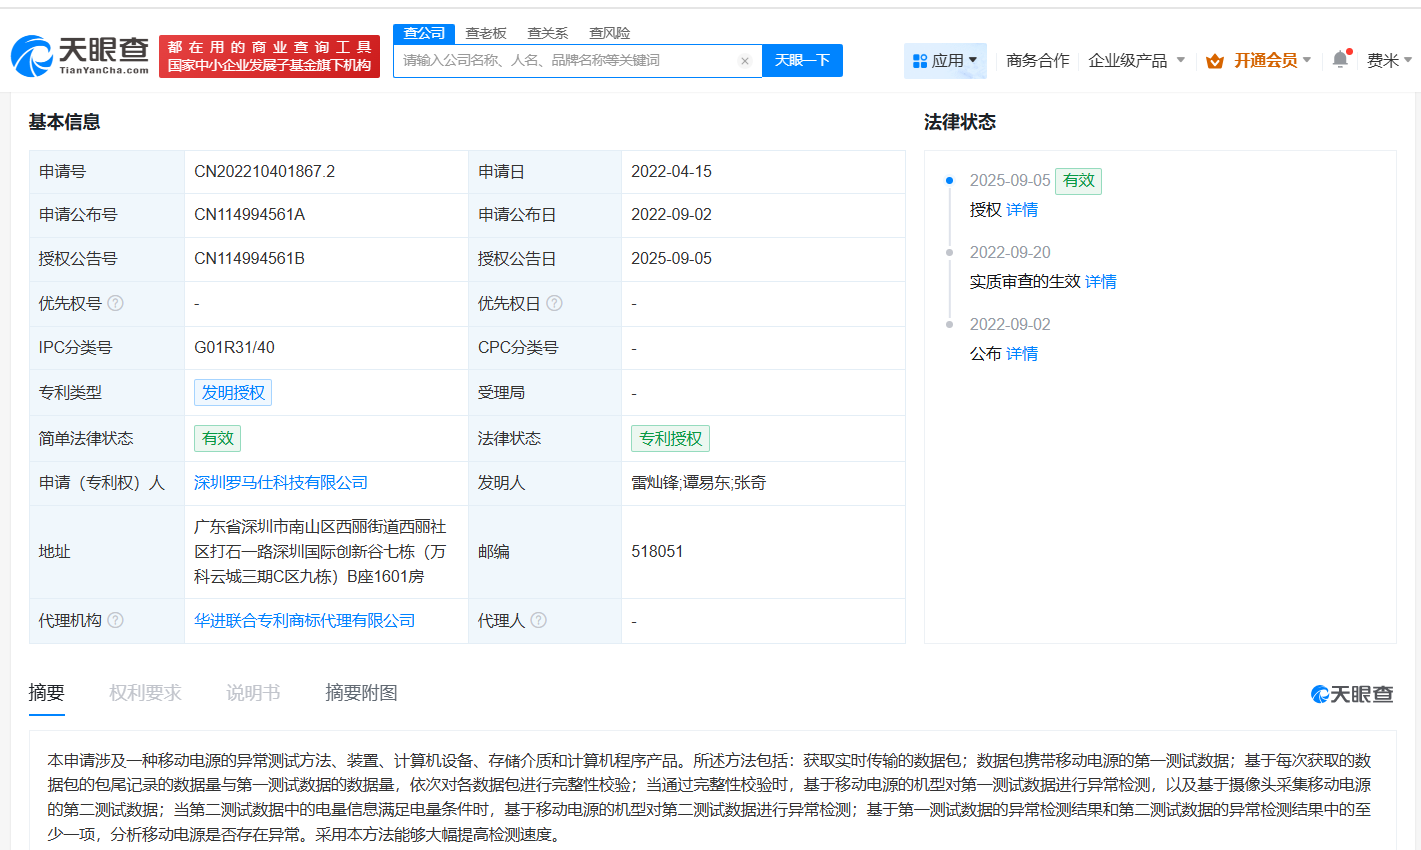Image resolution: width=1421 pixels, height=850 pixels.
Task: Clear the search box with the × icon
Action: pyautogui.click(x=745, y=61)
